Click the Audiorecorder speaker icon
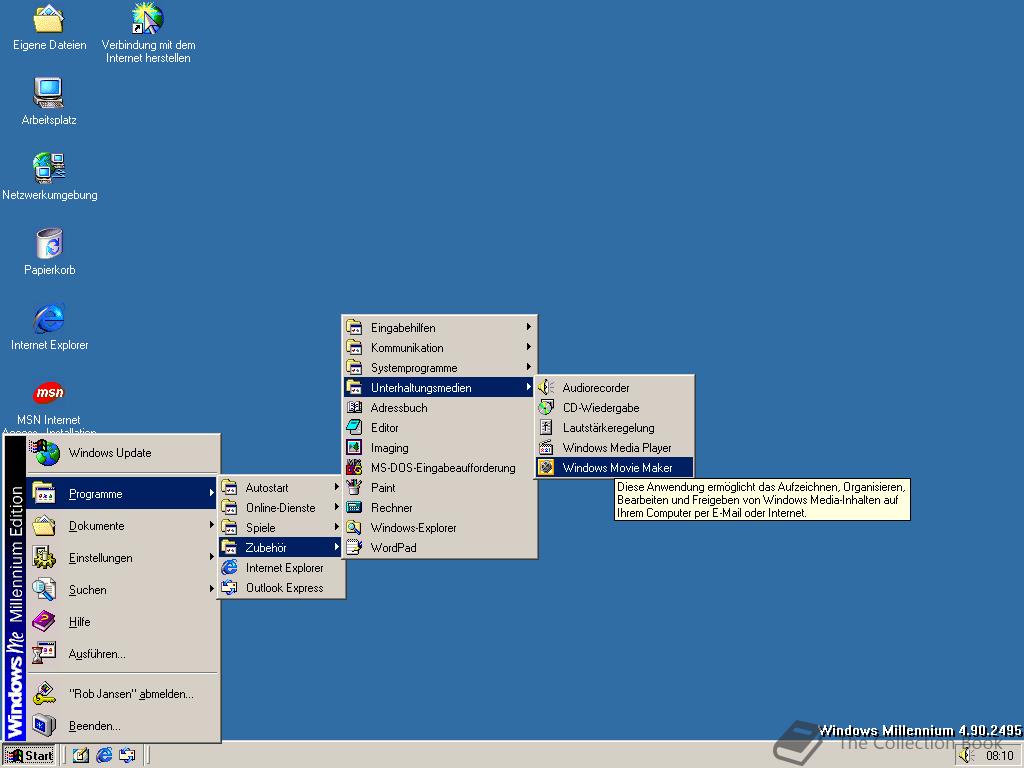The height and width of the screenshot is (768, 1024). pyautogui.click(x=546, y=387)
